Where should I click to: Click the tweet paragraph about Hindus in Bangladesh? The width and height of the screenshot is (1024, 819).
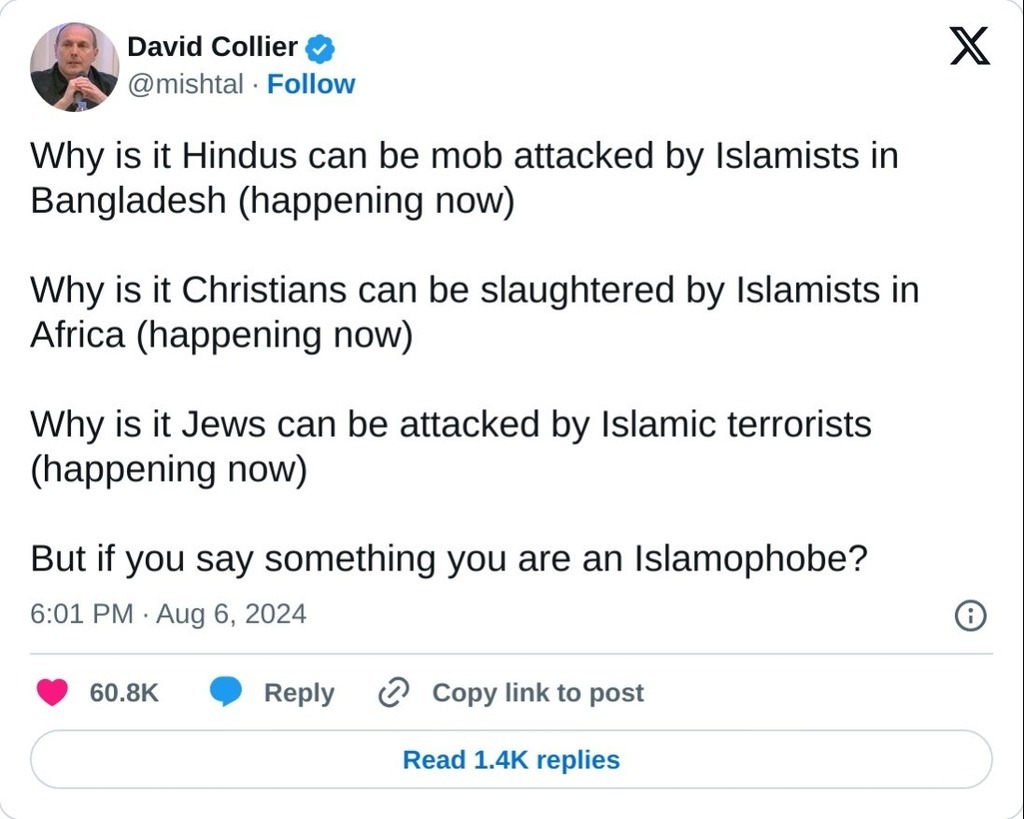pos(464,178)
